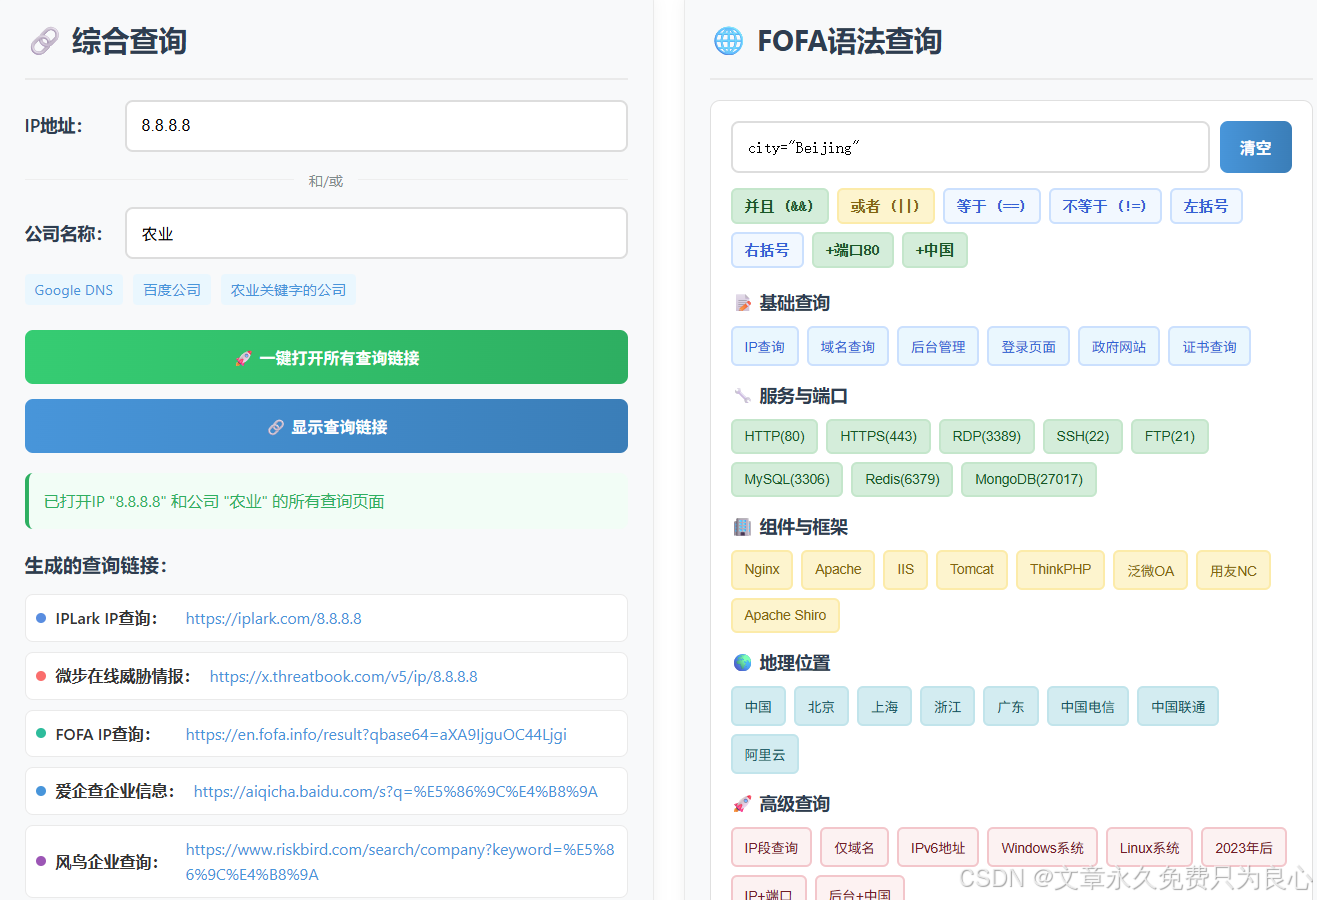The height and width of the screenshot is (900, 1317).
Task: Insert 右括号 into the query
Action: 767,250
